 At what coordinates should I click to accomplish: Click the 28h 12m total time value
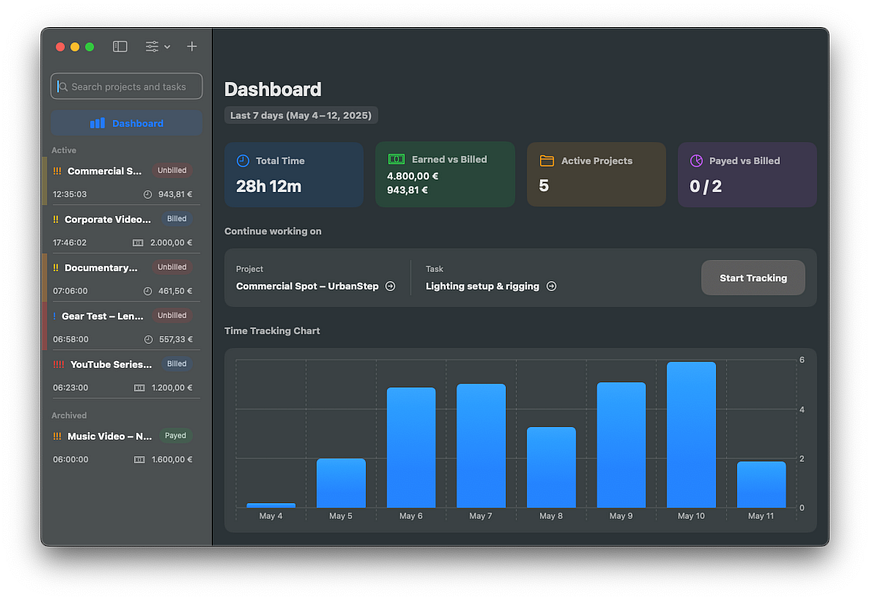[x=269, y=186]
